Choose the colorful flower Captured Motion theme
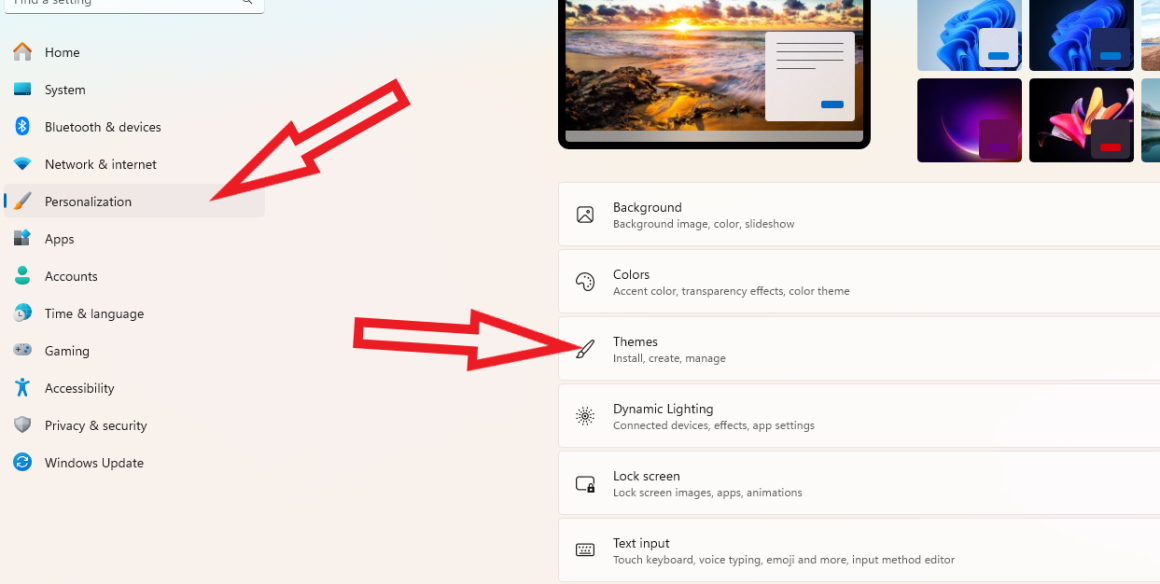Viewport: 1160px width, 584px height. pos(1081,120)
